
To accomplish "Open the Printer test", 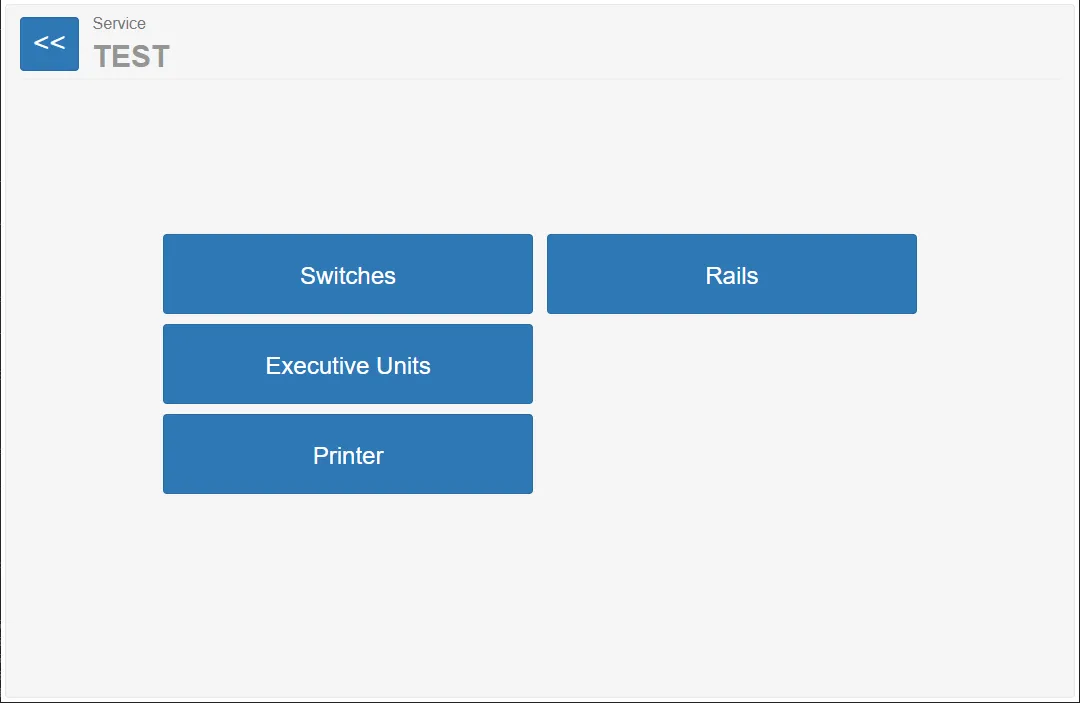I will (348, 454).
